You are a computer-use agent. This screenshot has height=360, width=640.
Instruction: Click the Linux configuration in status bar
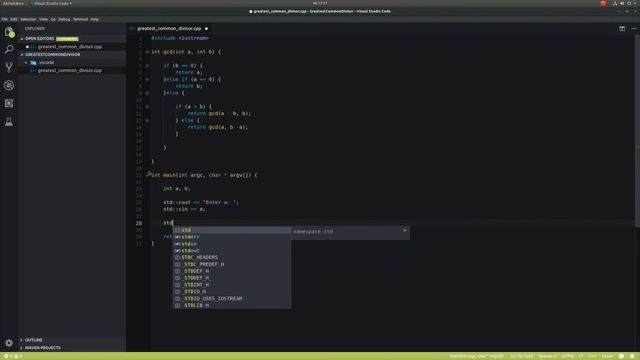pyautogui.click(x=607, y=356)
